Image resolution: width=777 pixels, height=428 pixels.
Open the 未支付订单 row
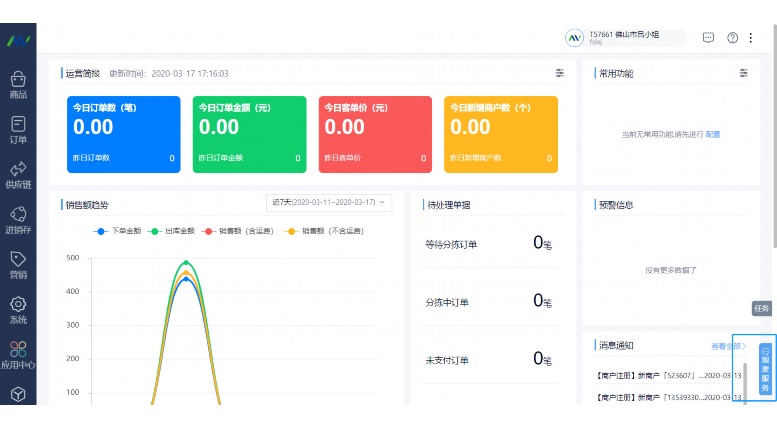(490, 359)
